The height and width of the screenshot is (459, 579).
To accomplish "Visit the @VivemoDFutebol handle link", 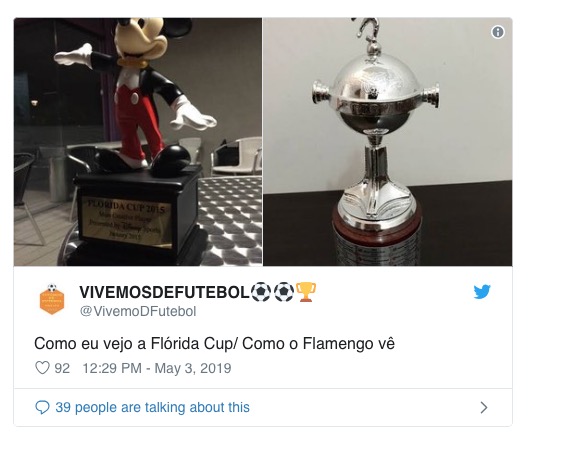I will tap(138, 311).
